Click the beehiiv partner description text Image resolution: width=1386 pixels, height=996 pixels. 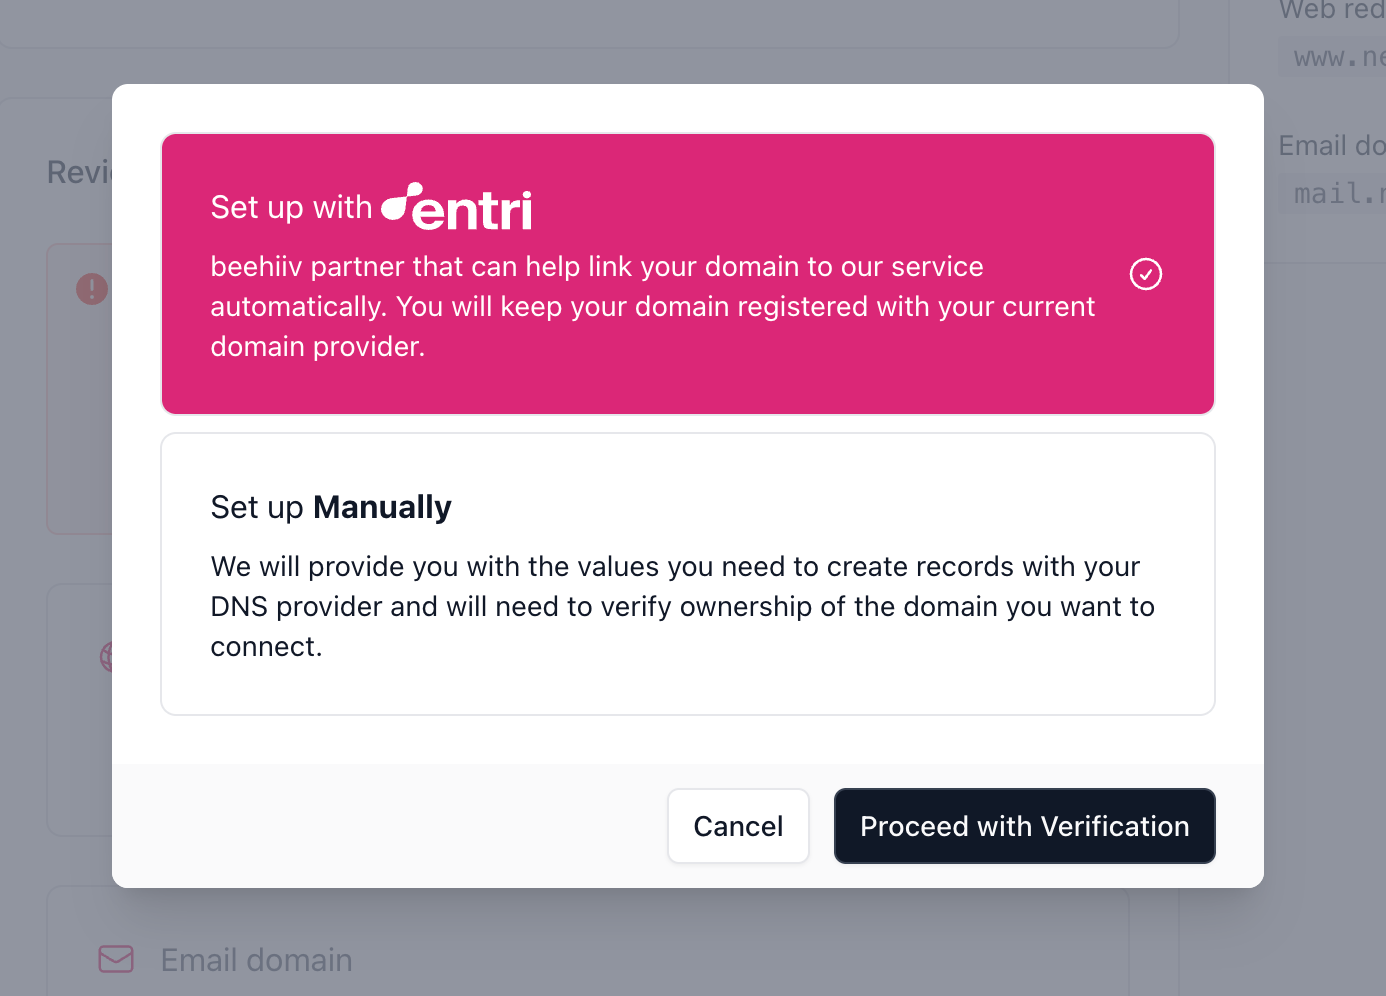652,306
